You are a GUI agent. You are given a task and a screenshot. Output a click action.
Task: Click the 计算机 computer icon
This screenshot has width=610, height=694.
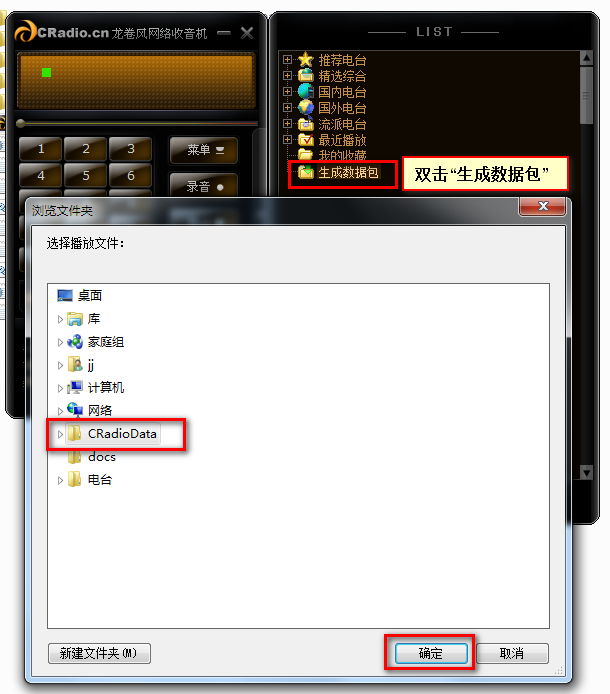75,388
